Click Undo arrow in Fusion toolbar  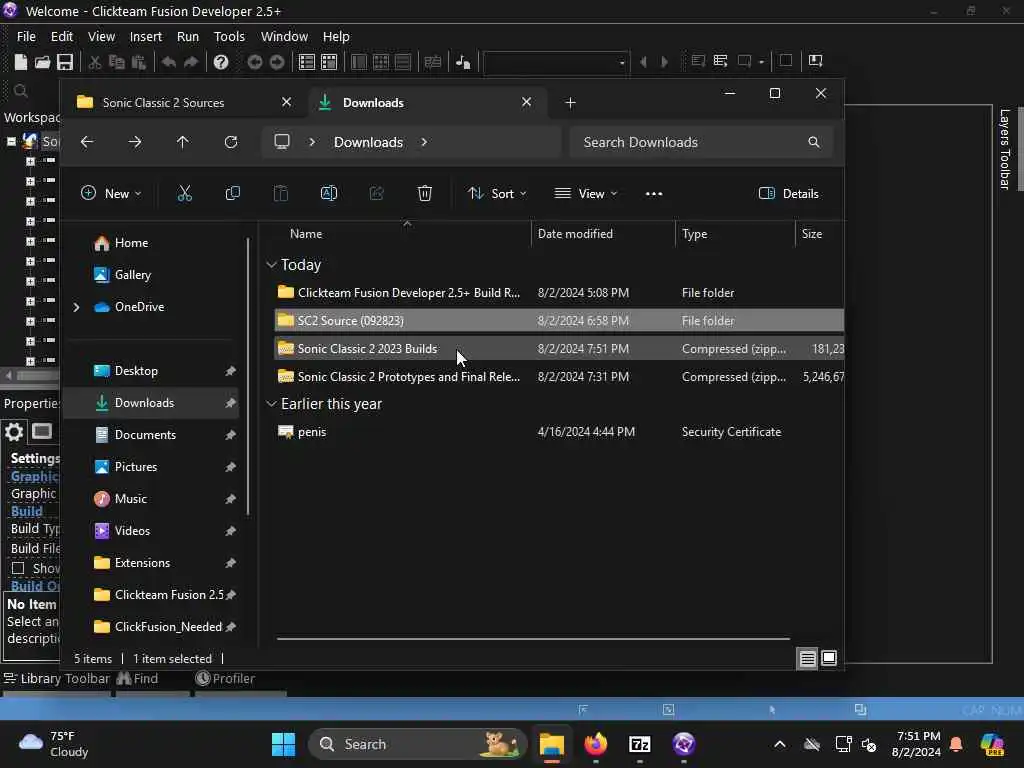coord(168,61)
